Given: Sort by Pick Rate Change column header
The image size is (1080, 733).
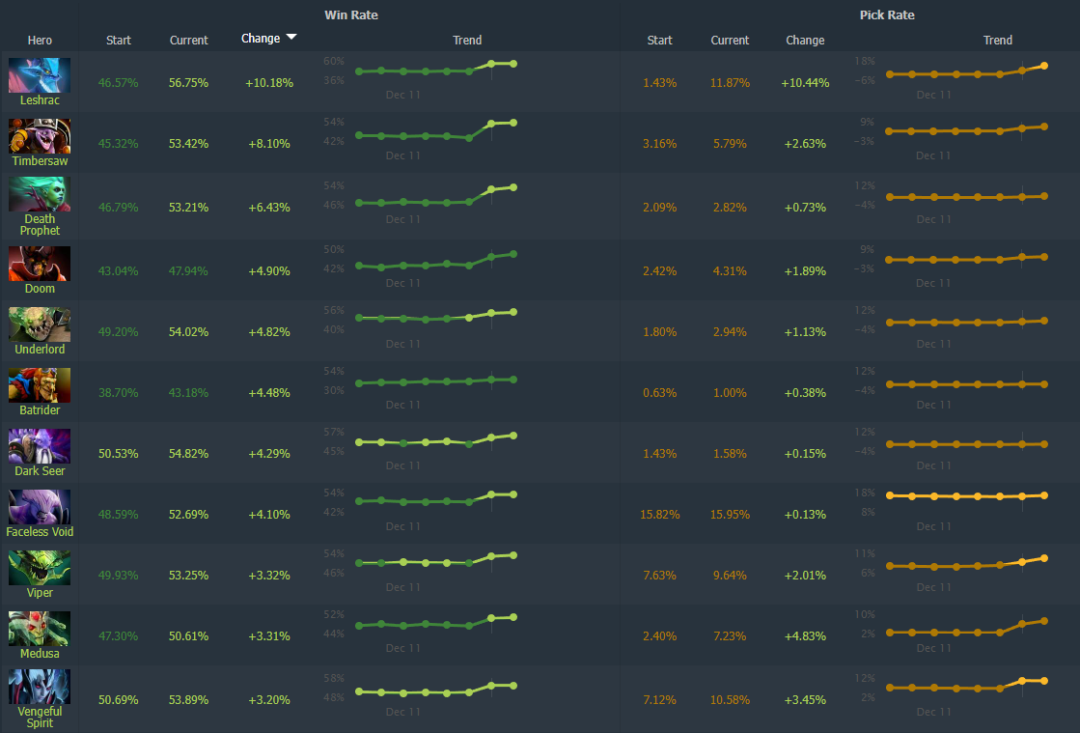Looking at the screenshot, I should [804, 40].
